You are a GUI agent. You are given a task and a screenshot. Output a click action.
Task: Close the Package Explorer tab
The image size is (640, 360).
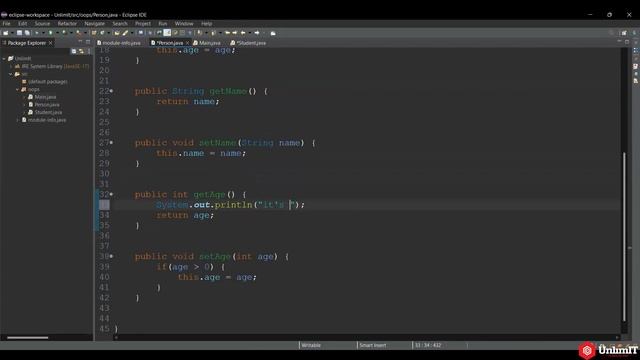[x=51, y=43]
